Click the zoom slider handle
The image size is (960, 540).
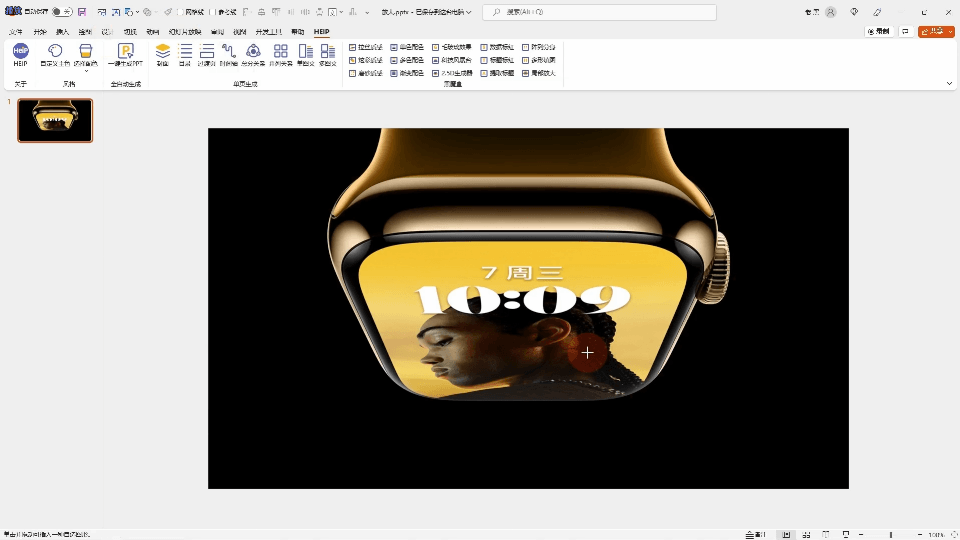pyautogui.click(x=891, y=534)
